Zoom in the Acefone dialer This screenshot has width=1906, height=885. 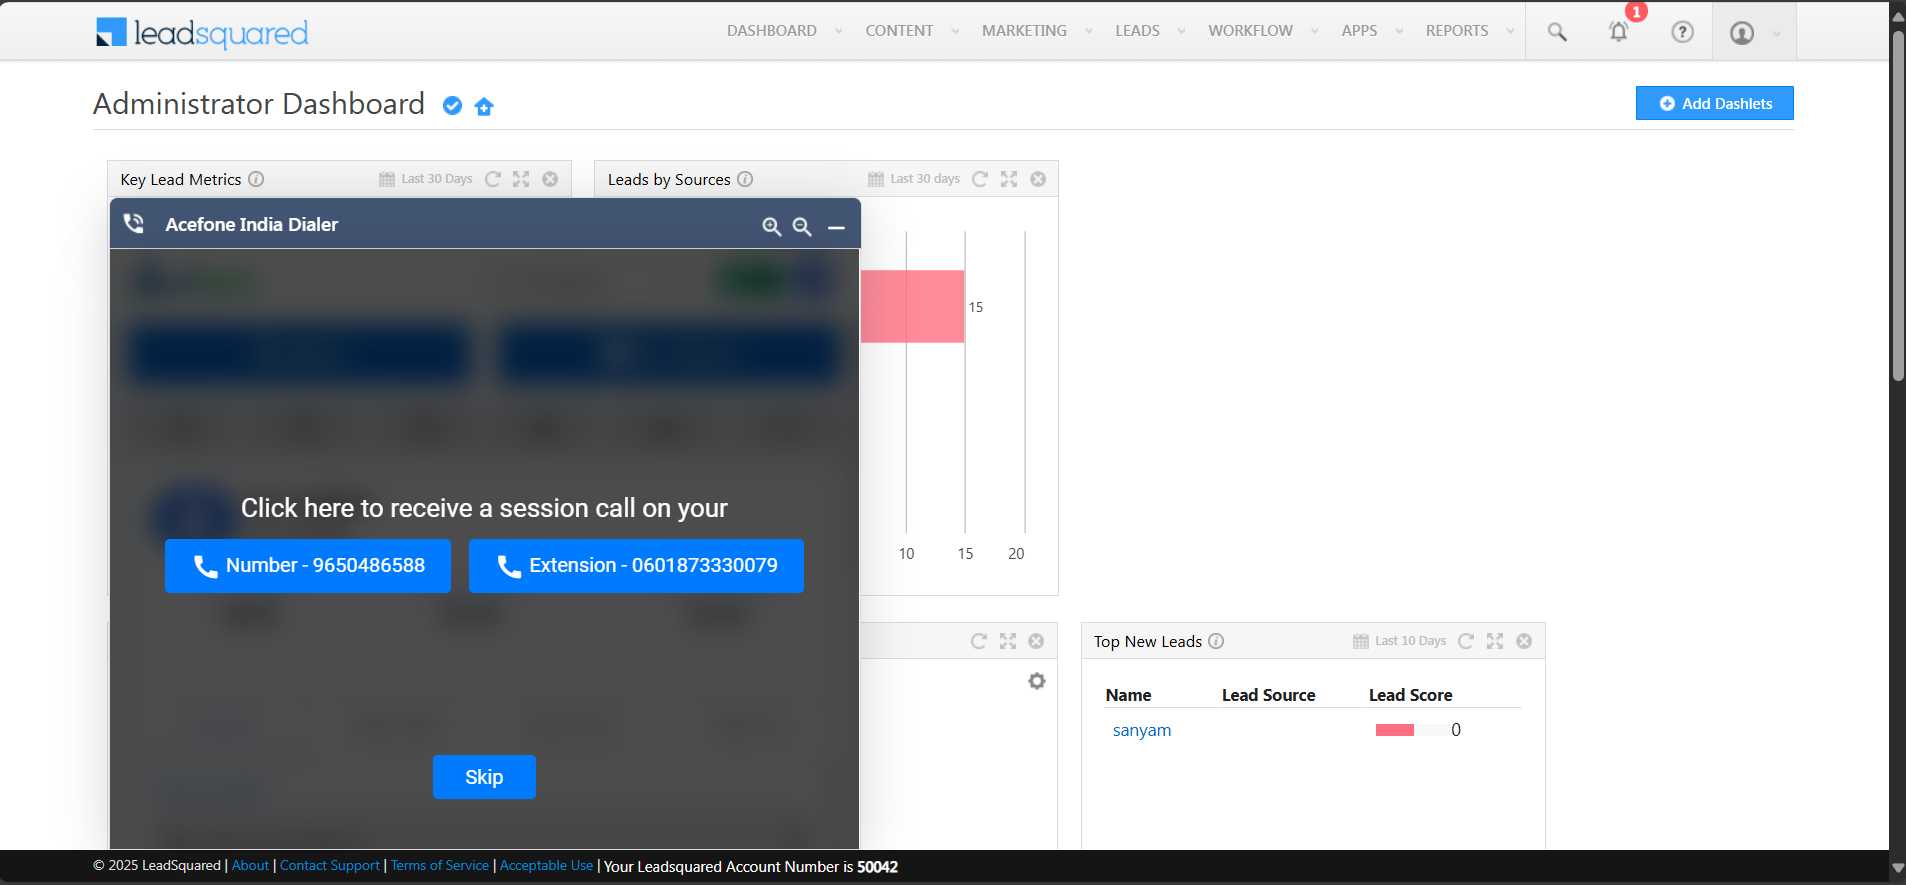click(x=772, y=227)
